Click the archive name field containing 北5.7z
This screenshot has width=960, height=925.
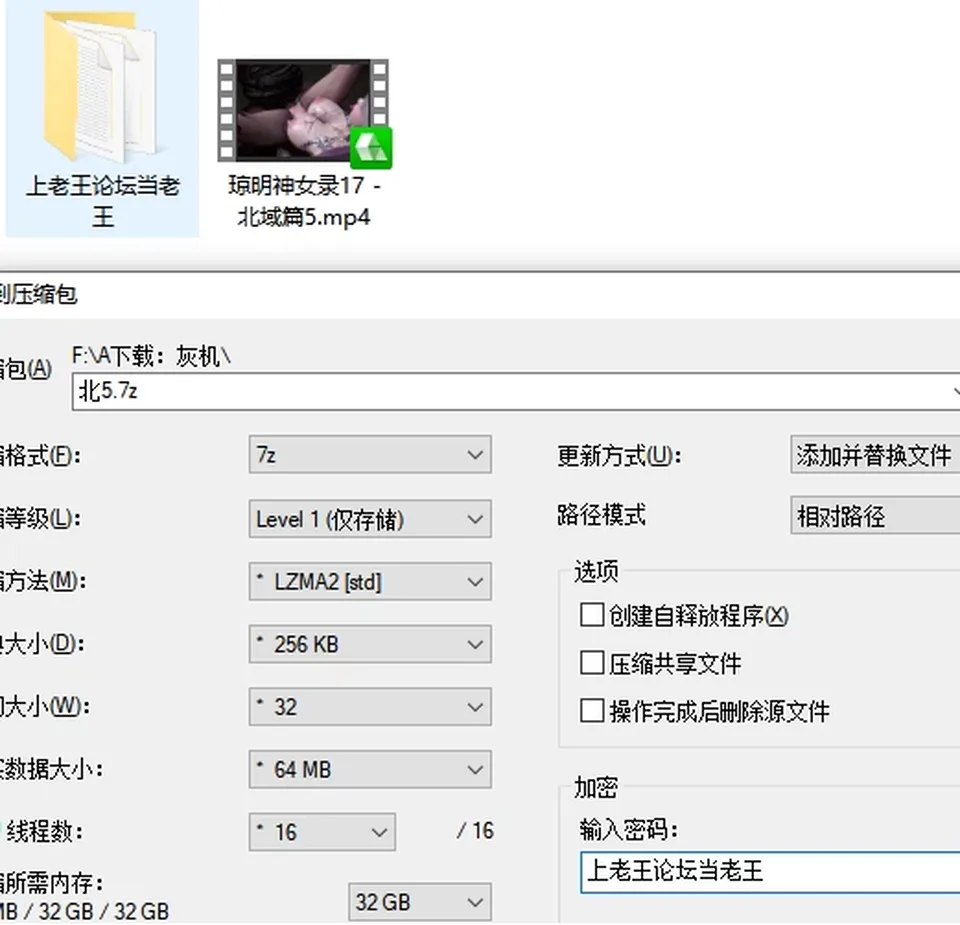point(516,391)
